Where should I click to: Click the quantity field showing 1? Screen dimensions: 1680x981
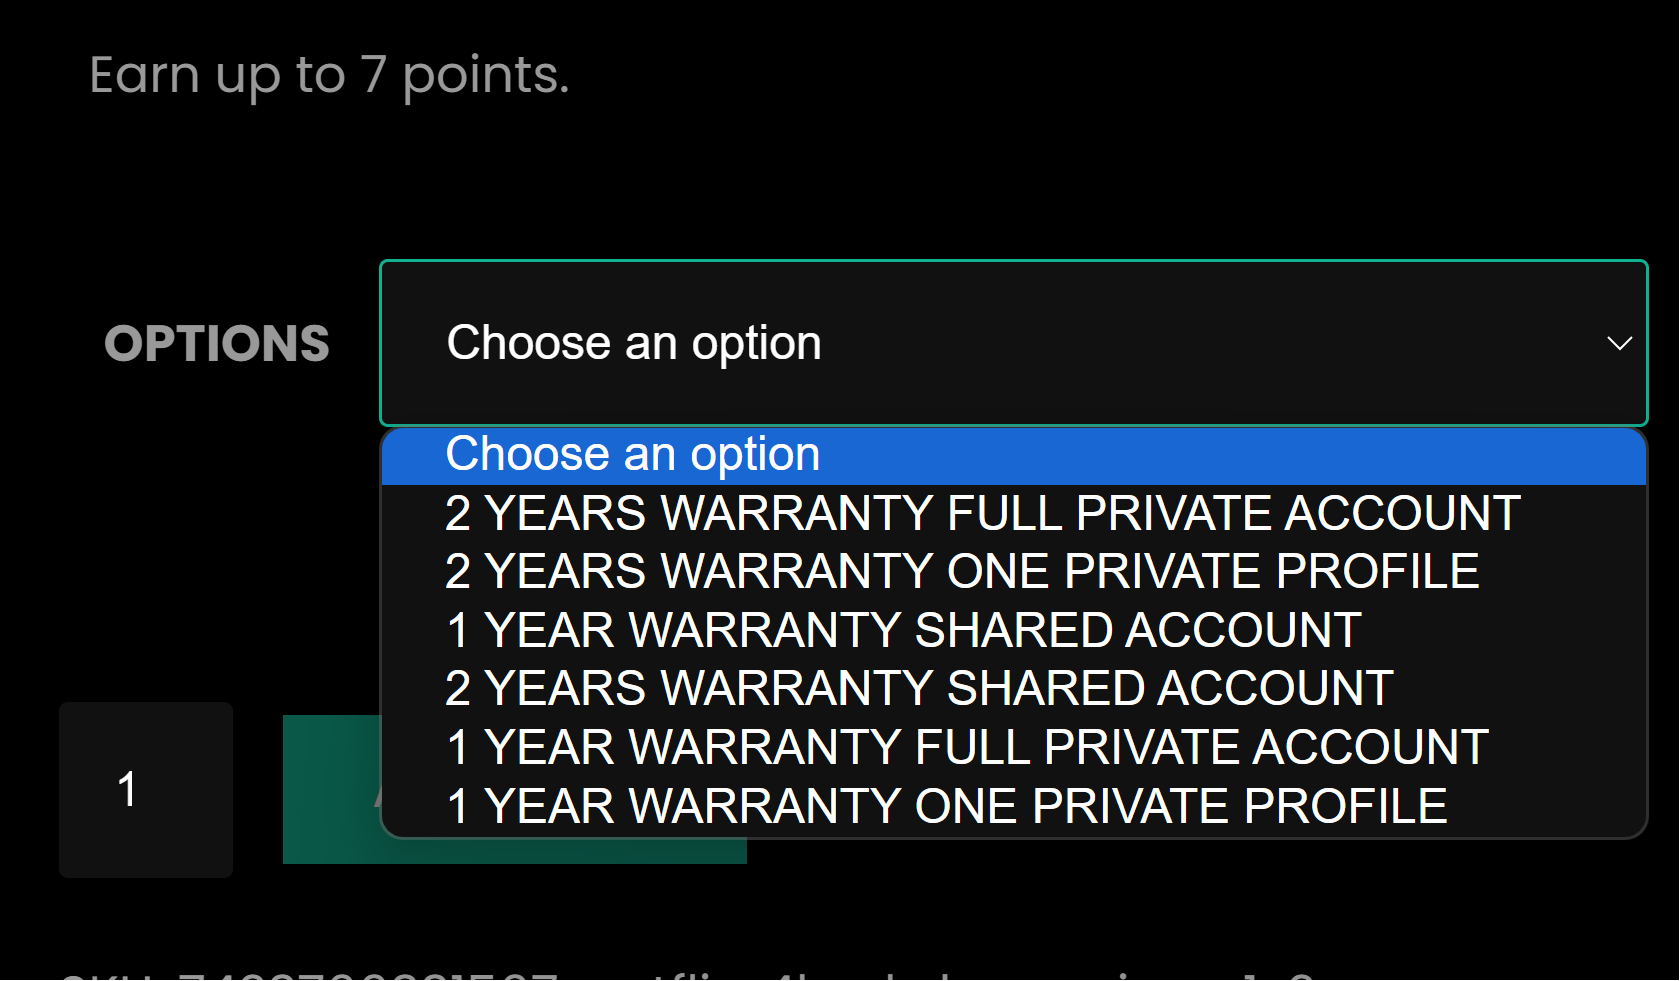(x=146, y=789)
